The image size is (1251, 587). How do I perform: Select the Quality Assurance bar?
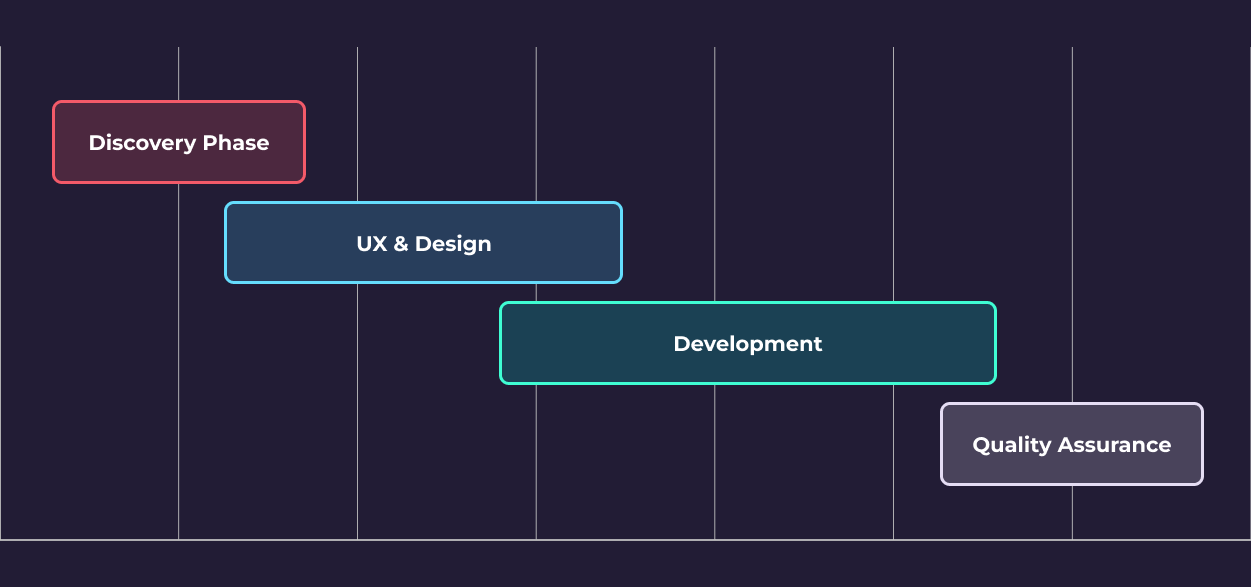tap(1072, 444)
